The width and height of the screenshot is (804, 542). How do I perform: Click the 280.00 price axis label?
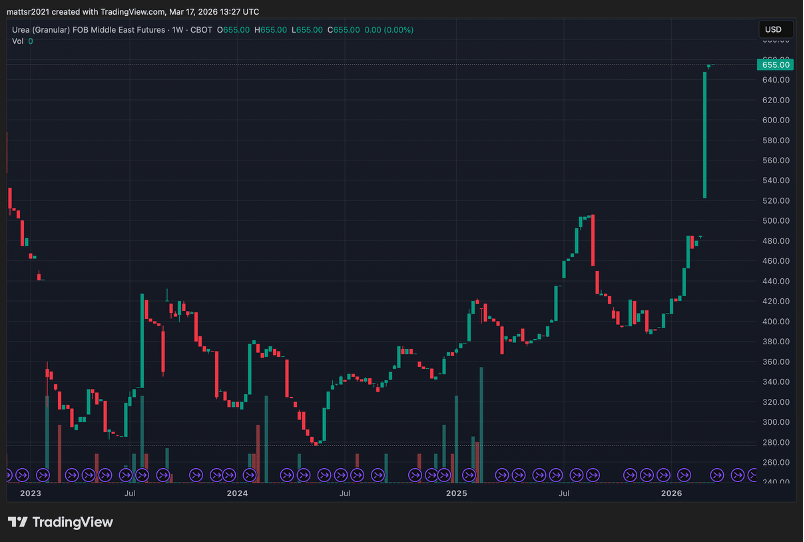click(776, 442)
